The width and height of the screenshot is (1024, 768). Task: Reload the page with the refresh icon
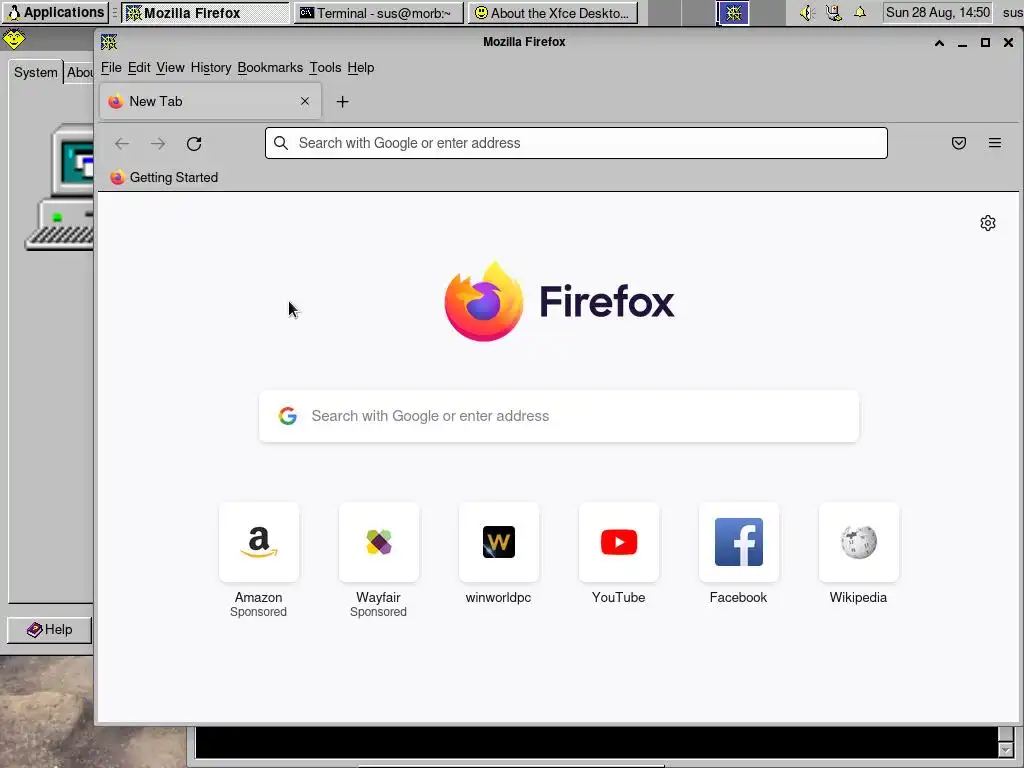coord(194,144)
